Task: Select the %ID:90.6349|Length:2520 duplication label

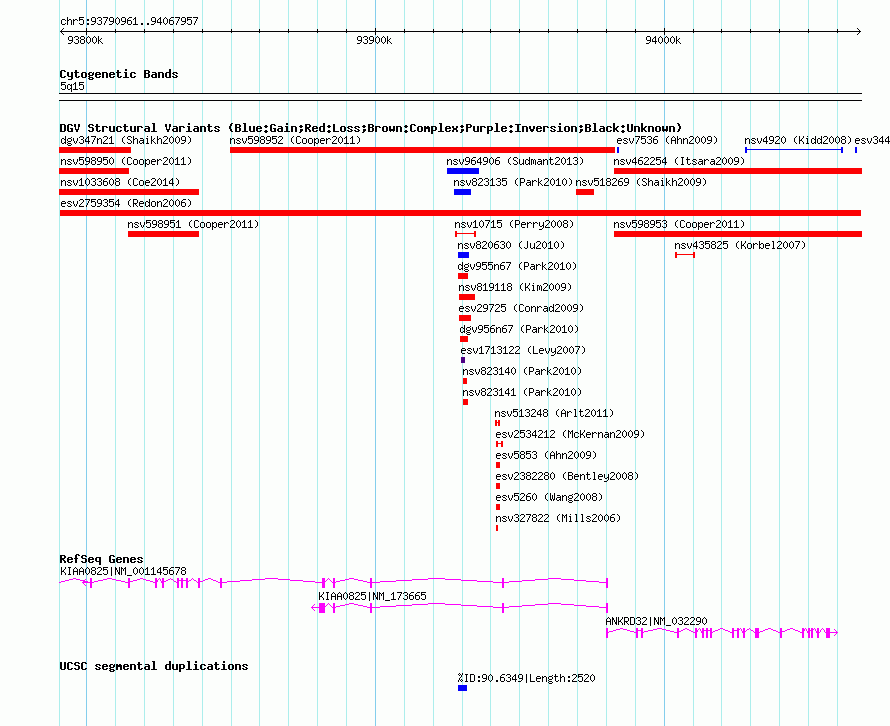Action: coord(526,678)
